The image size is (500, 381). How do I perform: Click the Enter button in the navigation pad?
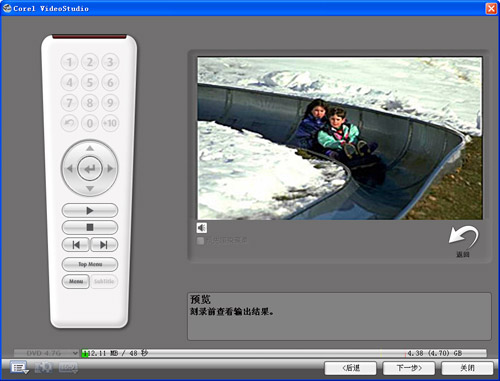(90, 169)
